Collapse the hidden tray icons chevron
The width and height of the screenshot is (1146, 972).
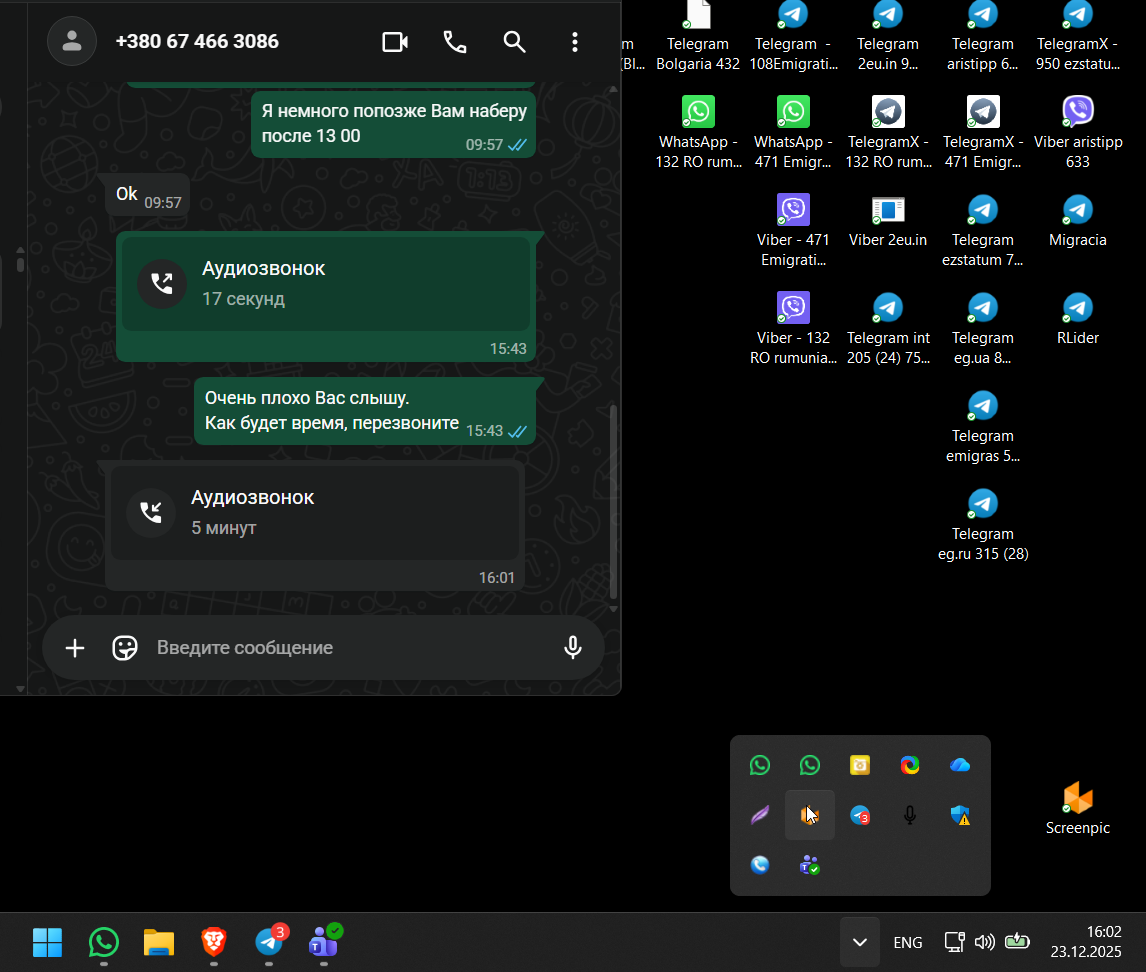[x=860, y=942]
